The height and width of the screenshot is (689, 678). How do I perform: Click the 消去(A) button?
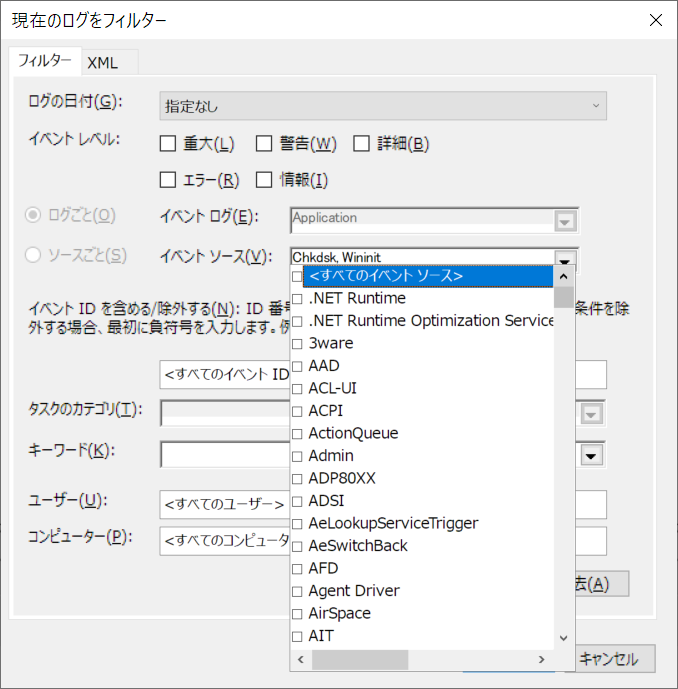coord(602,584)
